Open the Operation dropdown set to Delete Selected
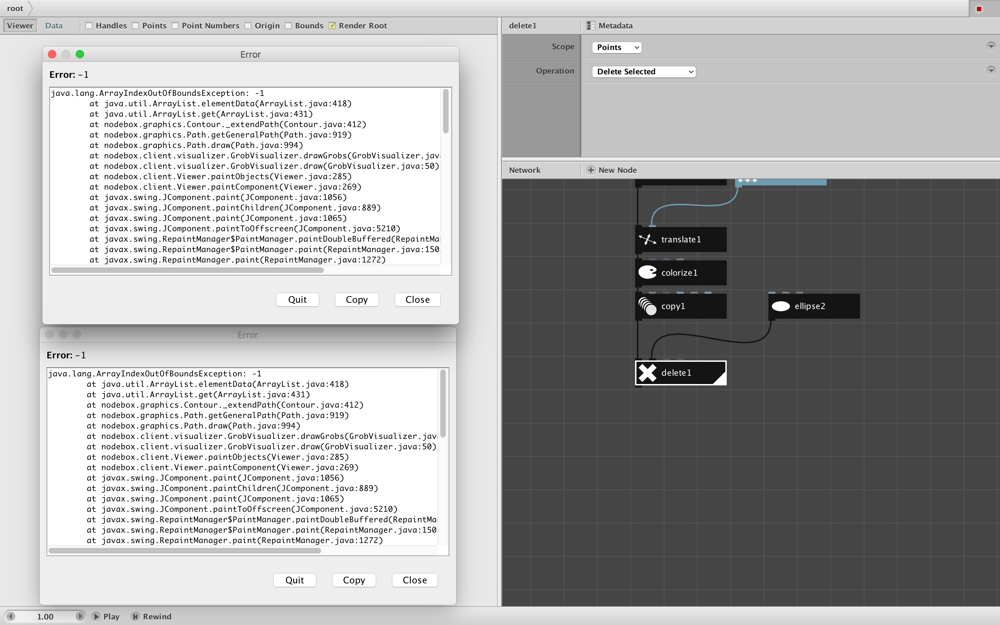1000x625 pixels. [x=643, y=71]
